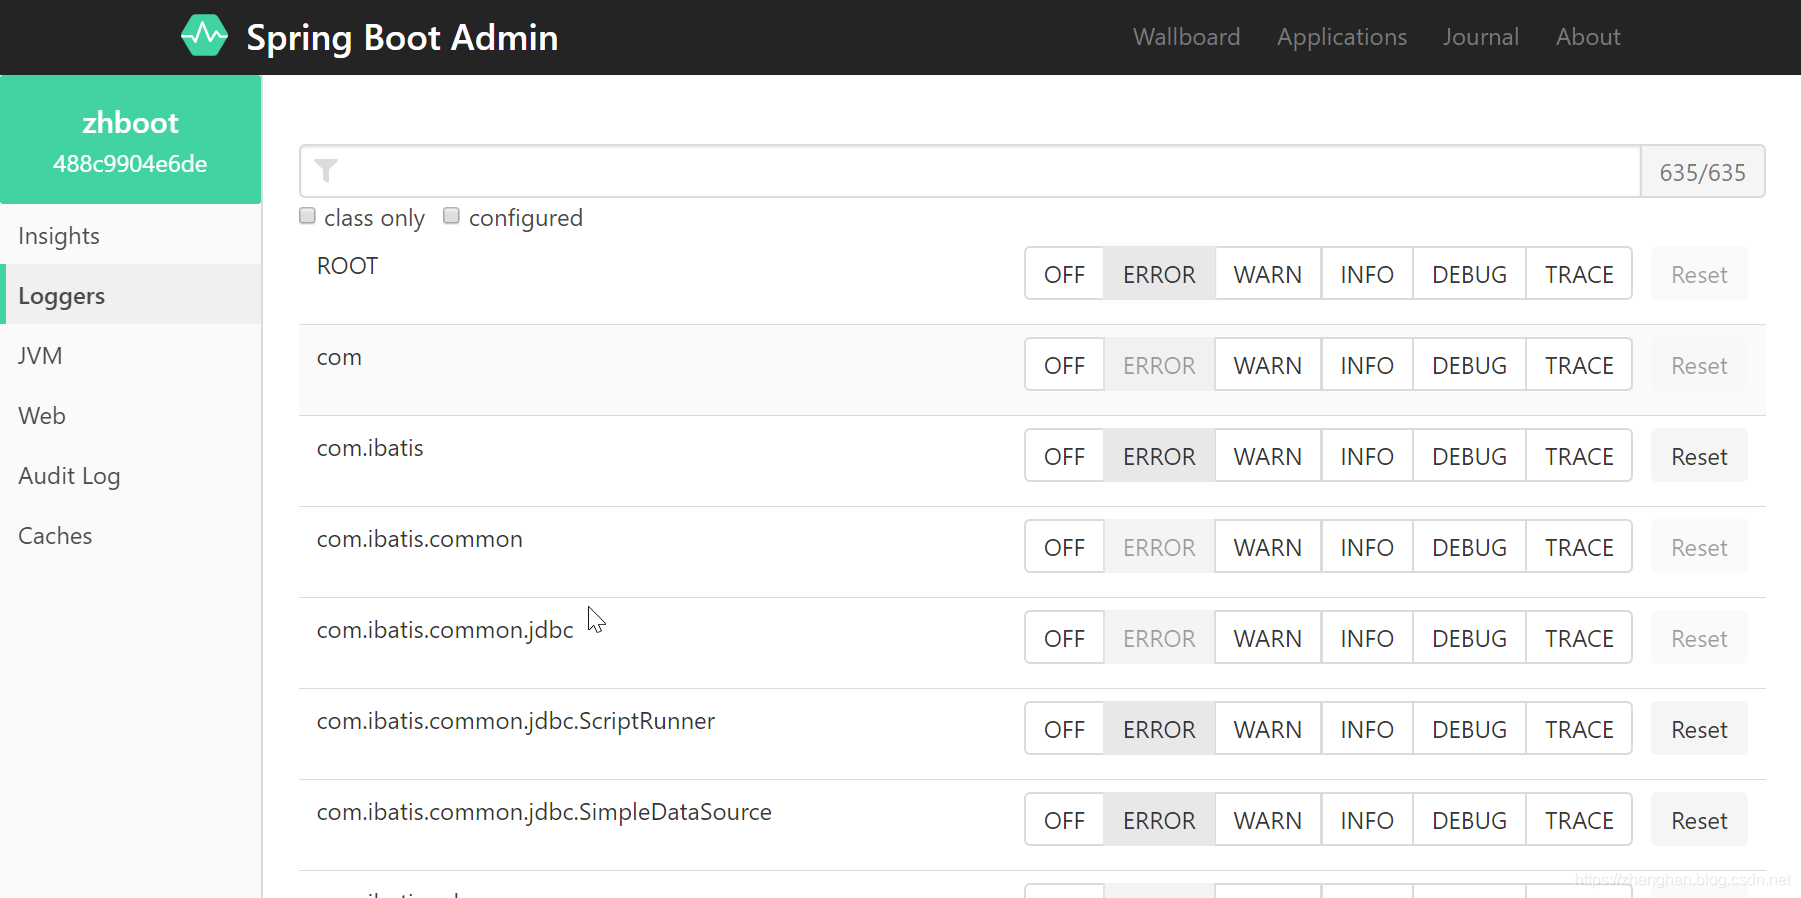Set com.ibatis.common.jdbc logger to TRACE
This screenshot has height=898, width=1801.
point(1579,638)
